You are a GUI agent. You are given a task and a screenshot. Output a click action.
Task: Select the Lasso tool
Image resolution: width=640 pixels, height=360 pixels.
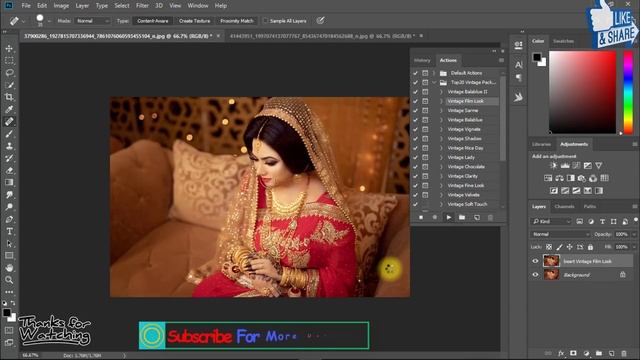(x=9, y=73)
